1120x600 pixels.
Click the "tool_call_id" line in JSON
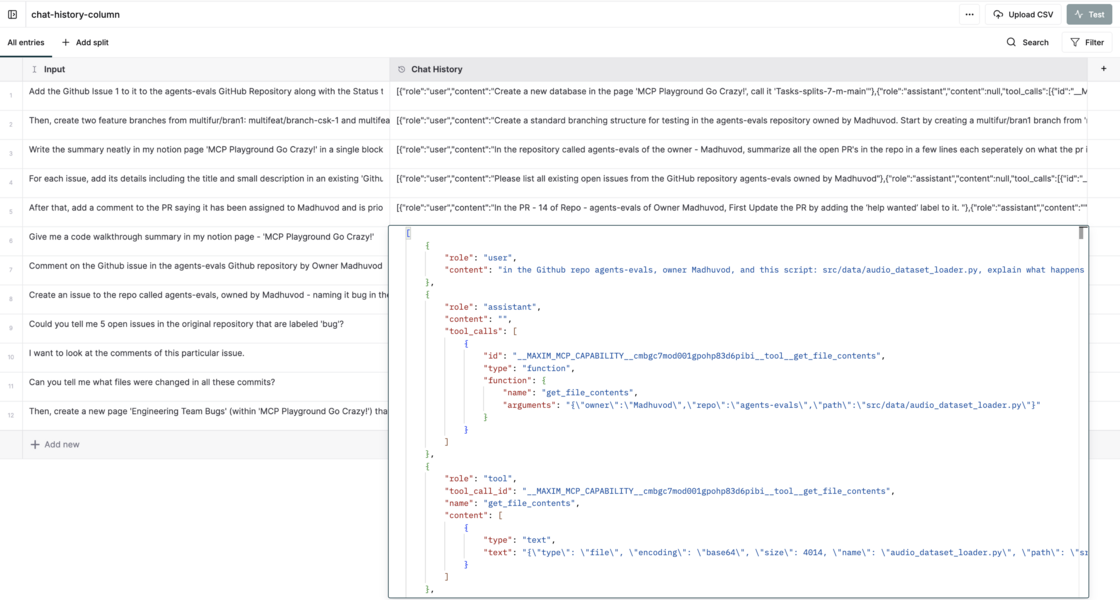pos(669,491)
